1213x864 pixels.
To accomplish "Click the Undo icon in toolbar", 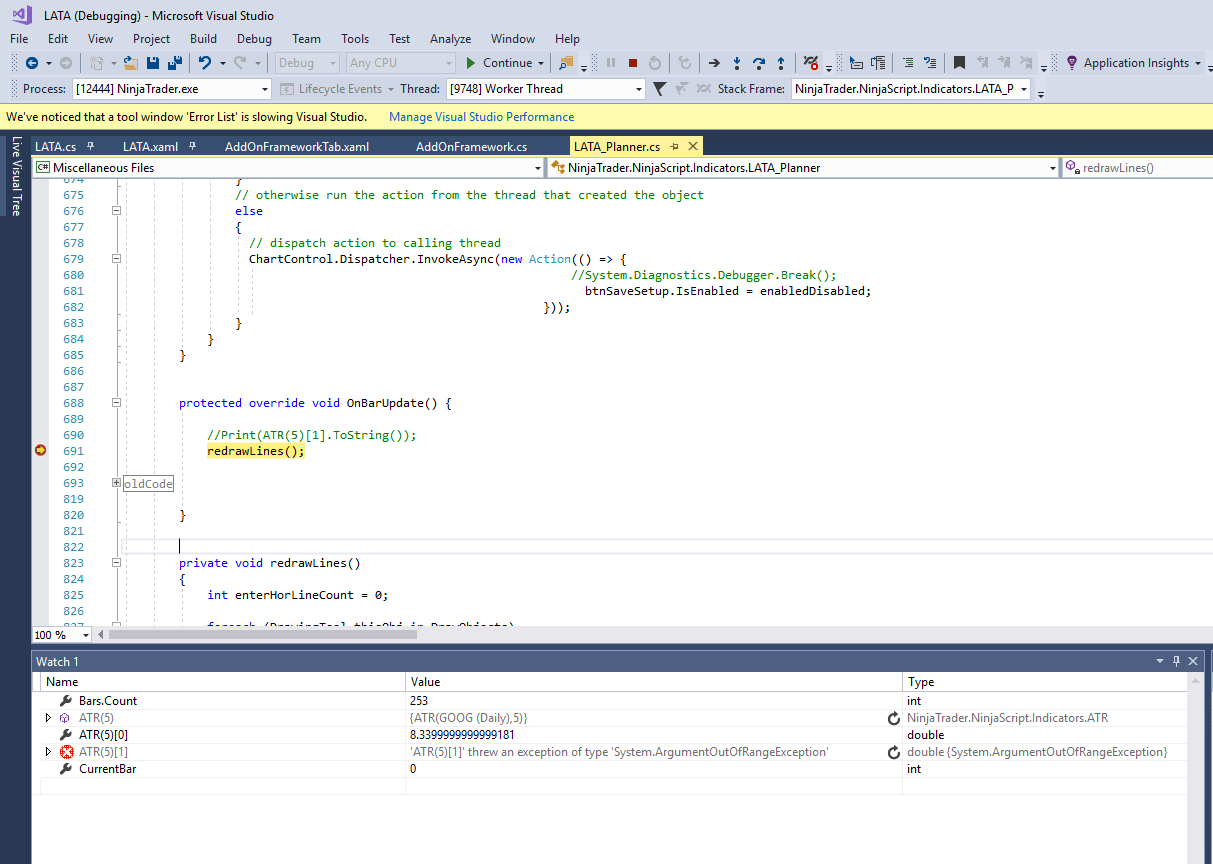I will point(204,63).
